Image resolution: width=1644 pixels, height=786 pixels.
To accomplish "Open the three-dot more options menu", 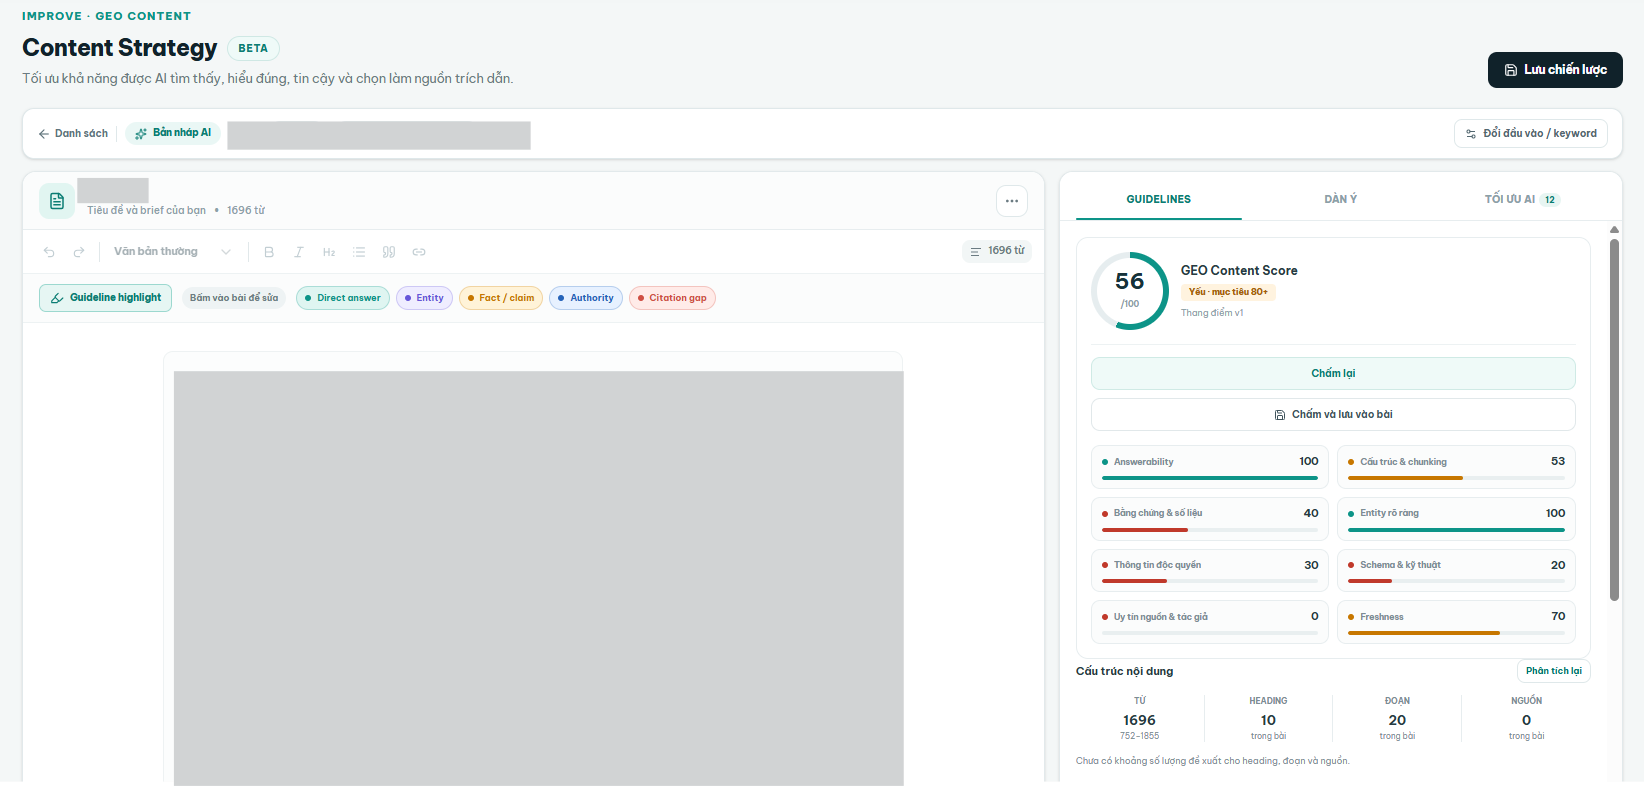I will click(1012, 201).
